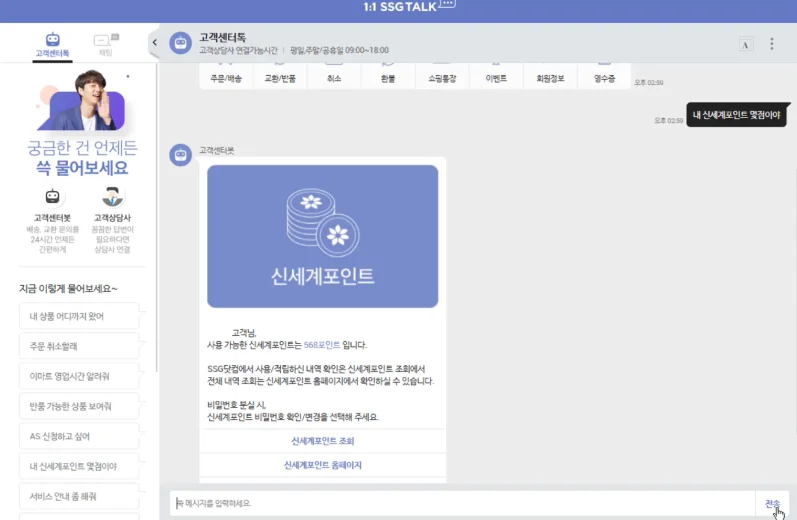This screenshot has height=520, width=797.
Task: Select the 취소 quick menu
Action: point(334,76)
